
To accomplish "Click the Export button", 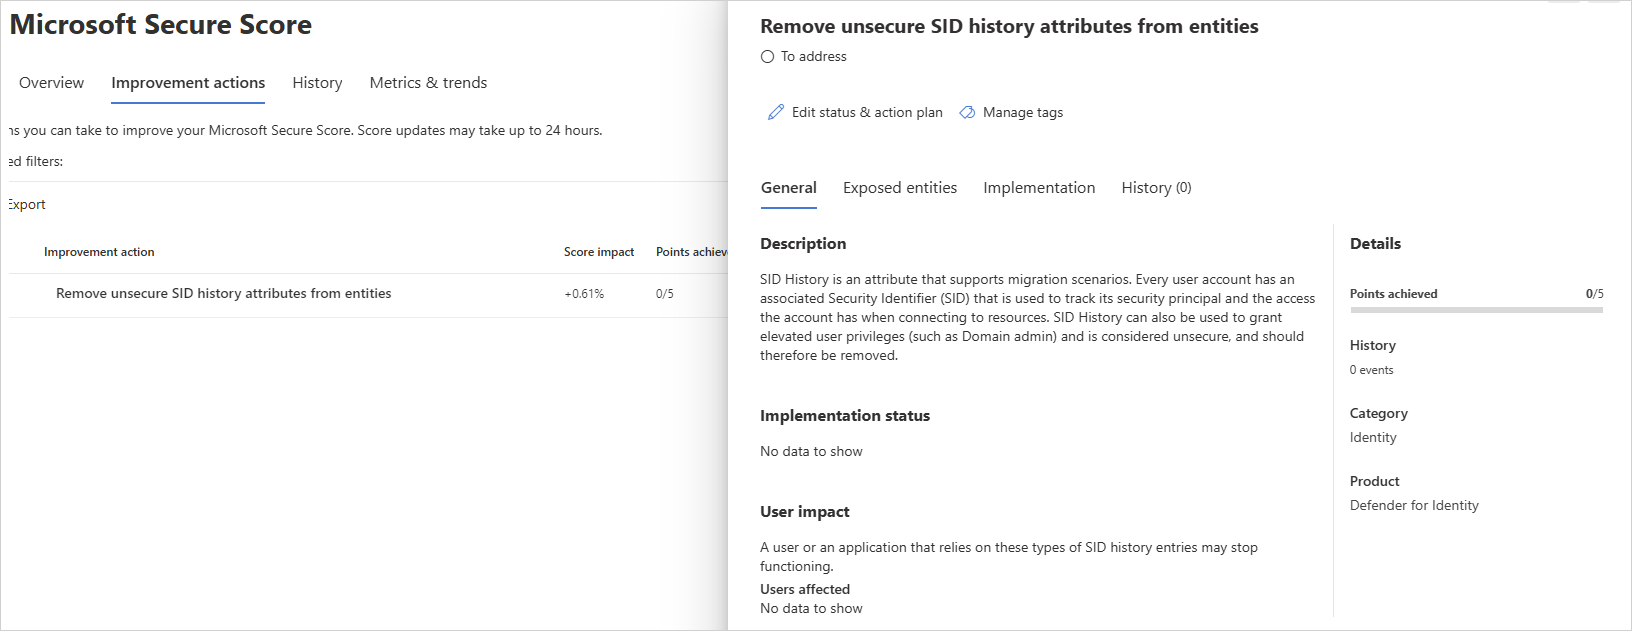I will pos(27,205).
